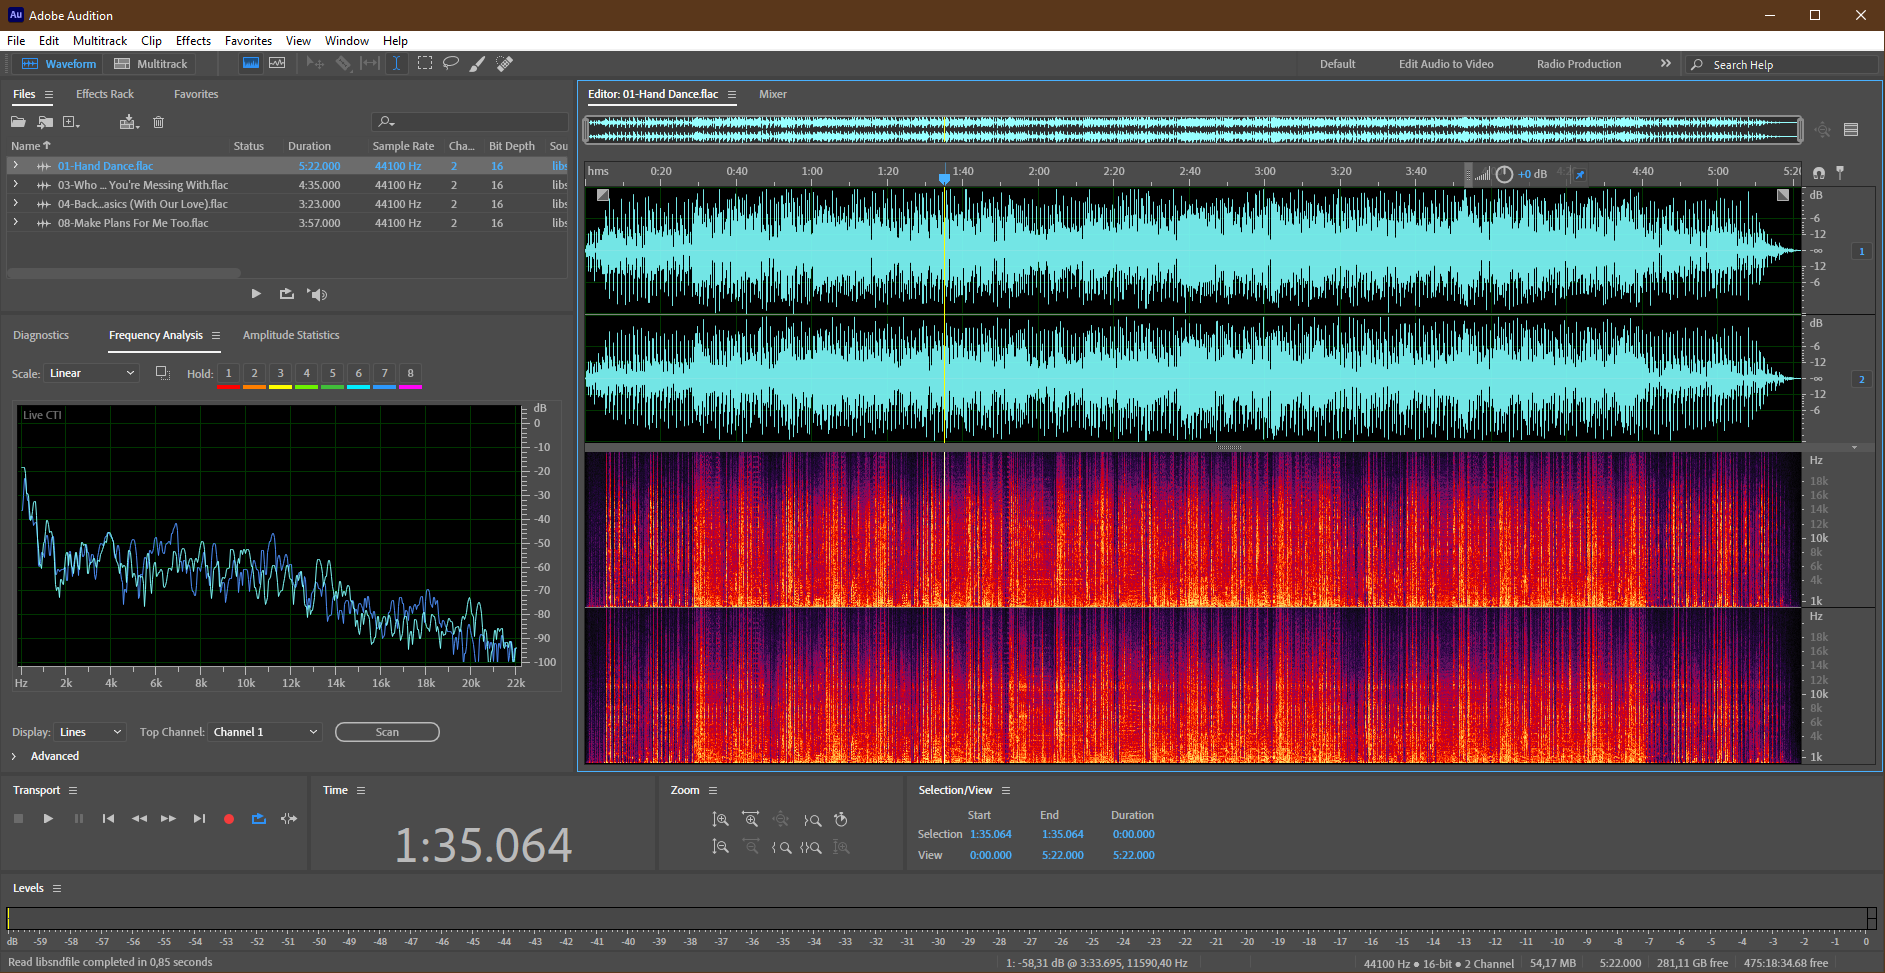The image size is (1885, 973).
Task: Click the Pause button in Transport
Action: pyautogui.click(x=79, y=818)
